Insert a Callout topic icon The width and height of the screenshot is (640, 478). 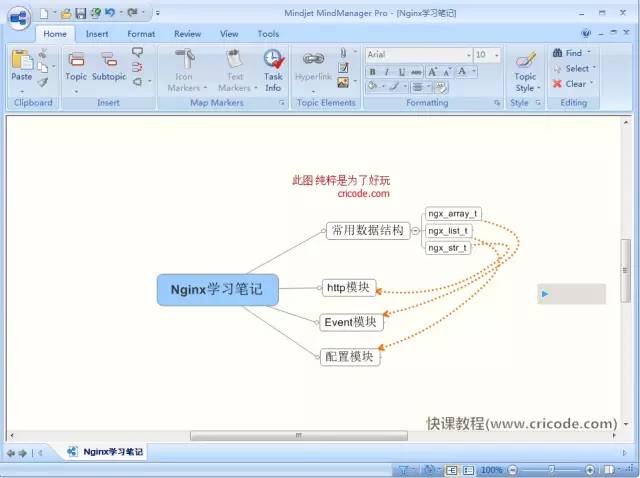[138, 52]
